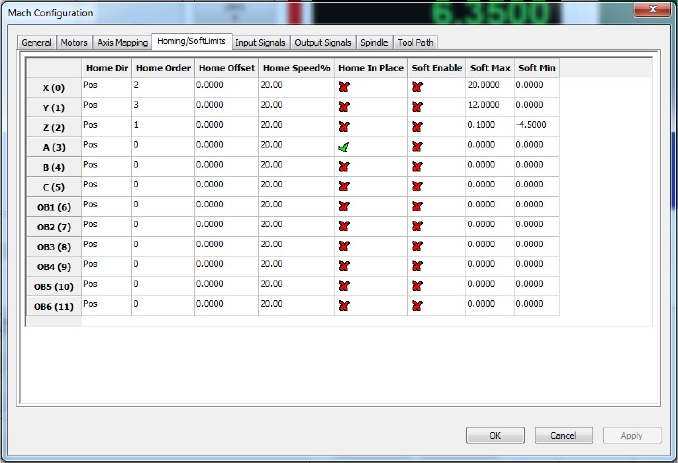Select the Home Dir cell for Z (2)

click(x=106, y=127)
